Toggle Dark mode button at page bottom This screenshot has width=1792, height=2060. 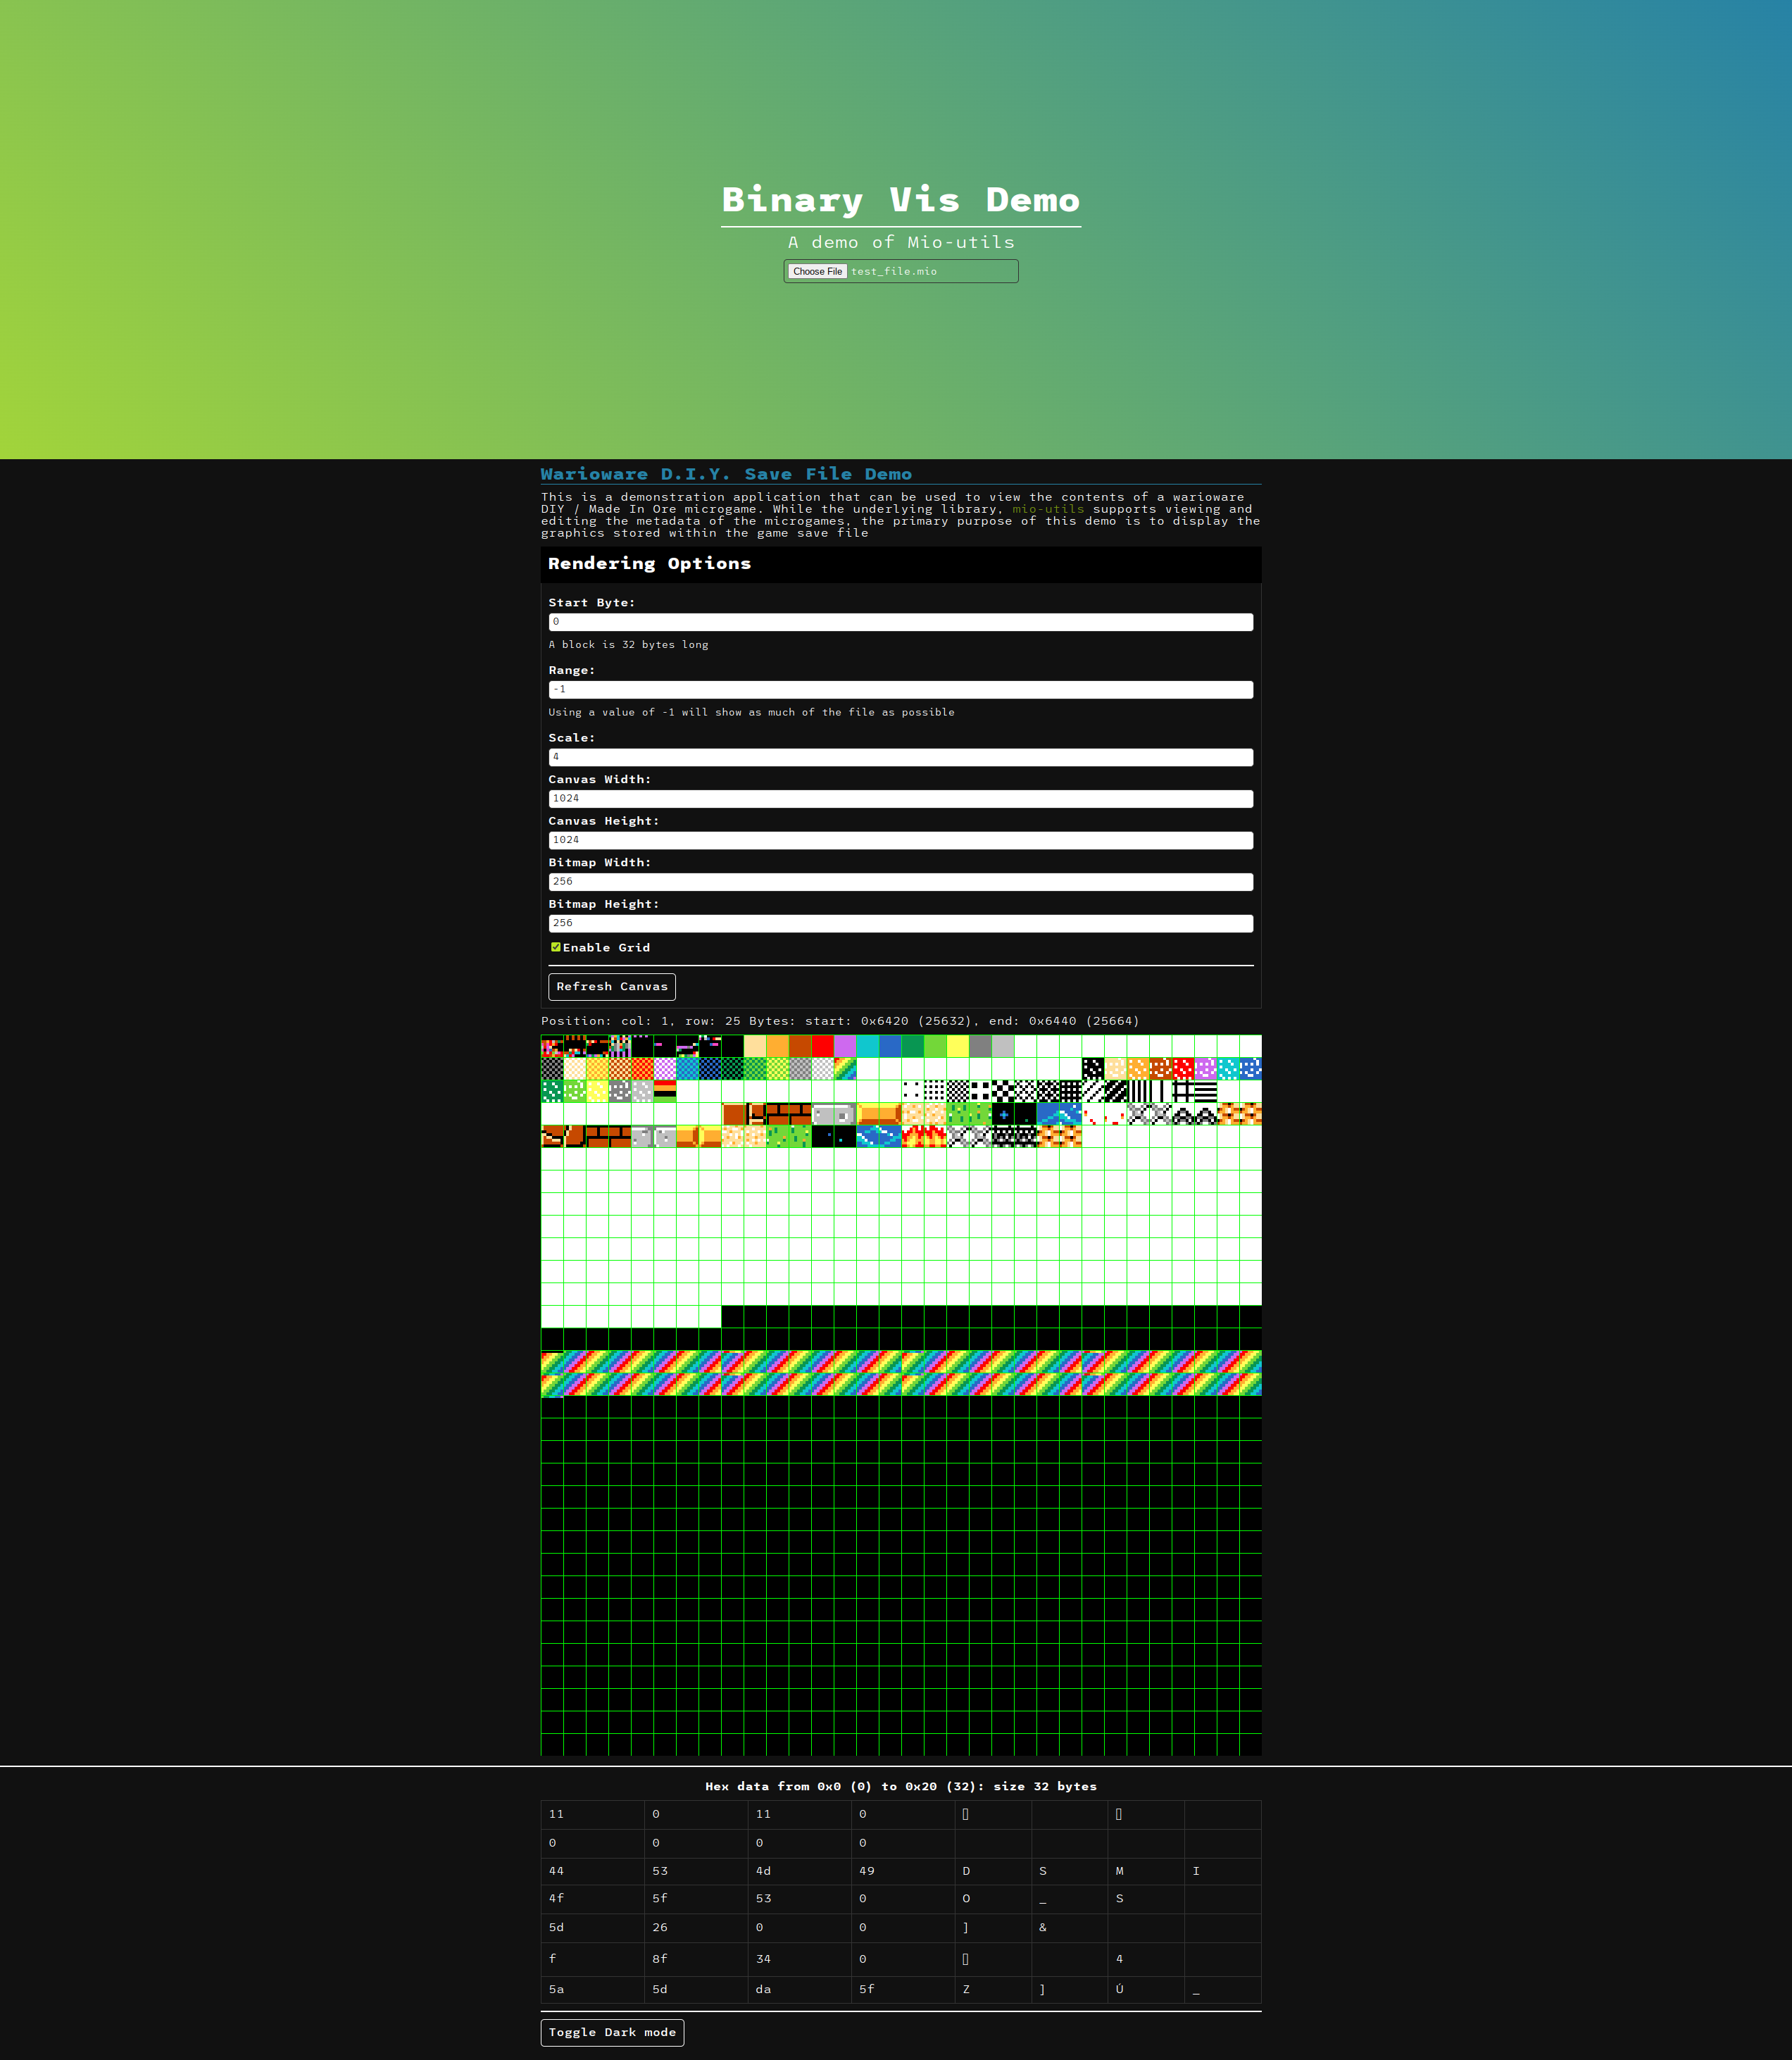click(x=612, y=2032)
